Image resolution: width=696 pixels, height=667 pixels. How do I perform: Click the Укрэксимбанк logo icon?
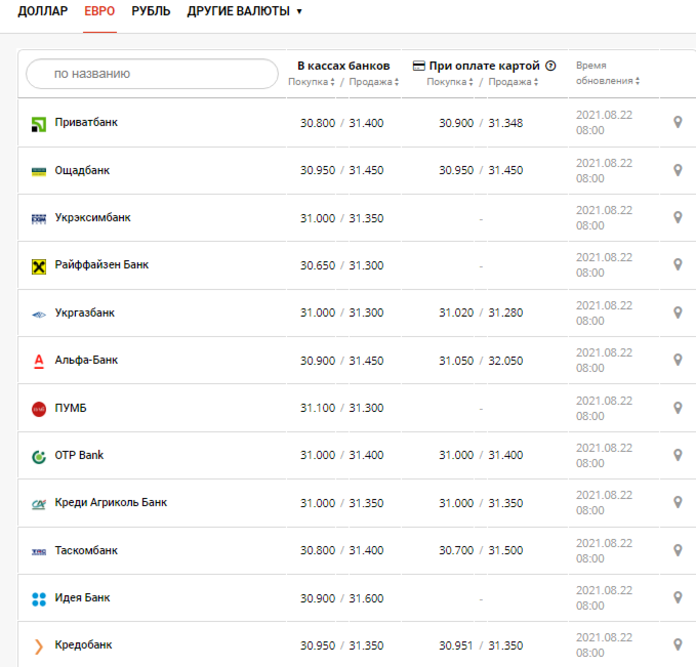pos(39,219)
